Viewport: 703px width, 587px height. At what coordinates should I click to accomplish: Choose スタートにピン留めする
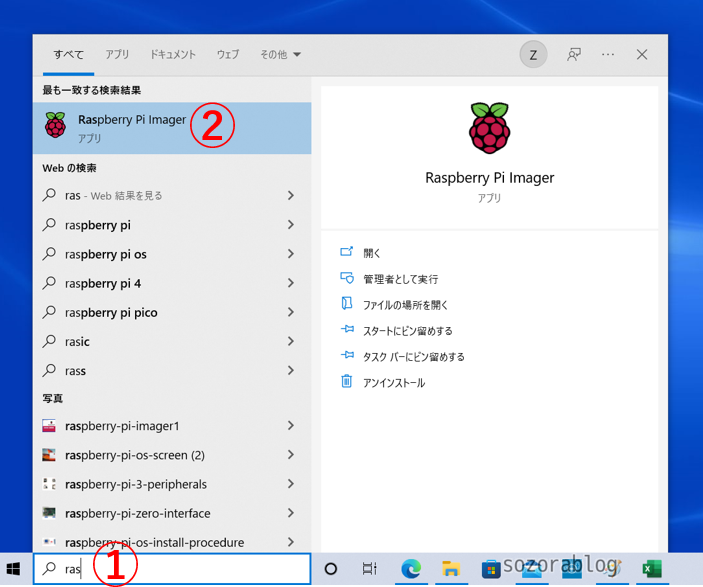click(x=408, y=331)
